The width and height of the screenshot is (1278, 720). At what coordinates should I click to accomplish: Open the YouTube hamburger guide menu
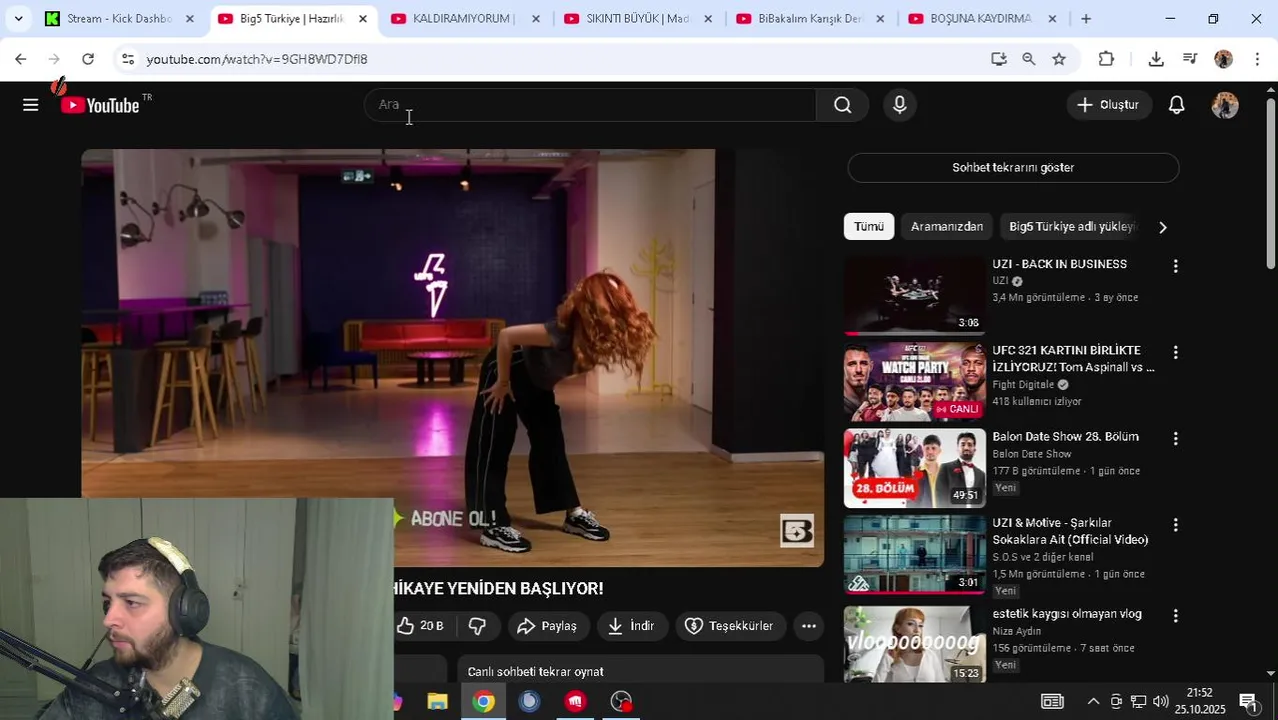pyautogui.click(x=31, y=105)
